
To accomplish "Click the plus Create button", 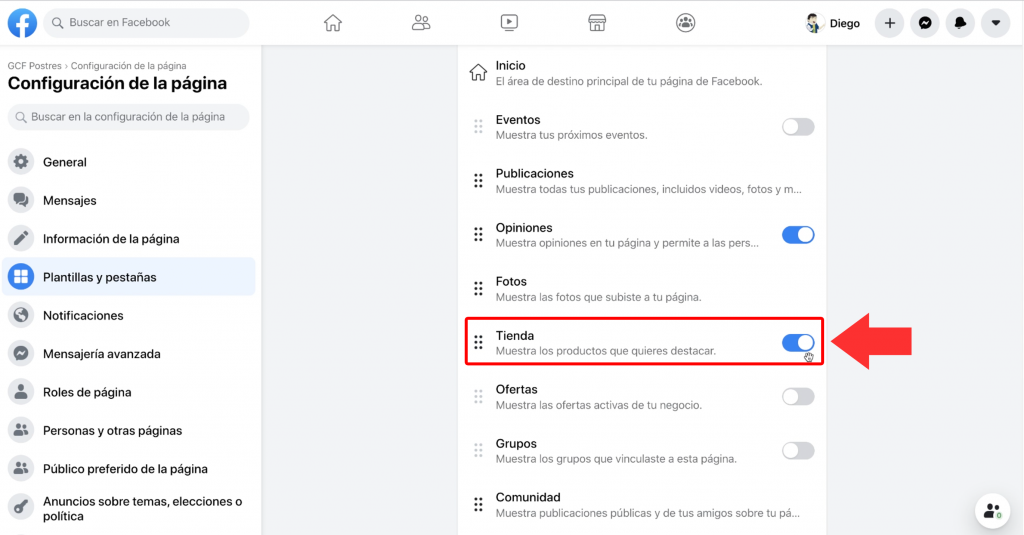I will (889, 23).
